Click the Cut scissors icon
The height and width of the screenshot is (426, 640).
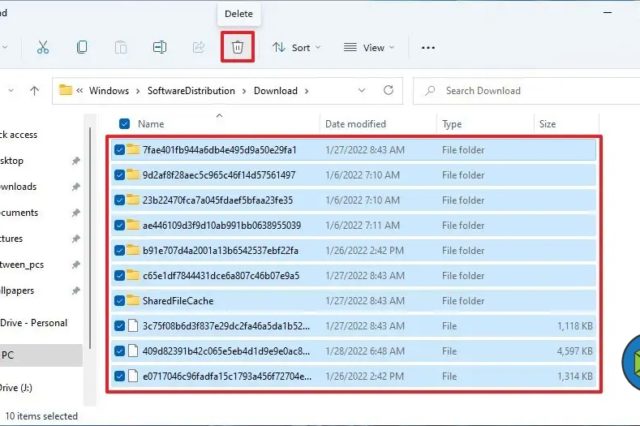tap(43, 47)
